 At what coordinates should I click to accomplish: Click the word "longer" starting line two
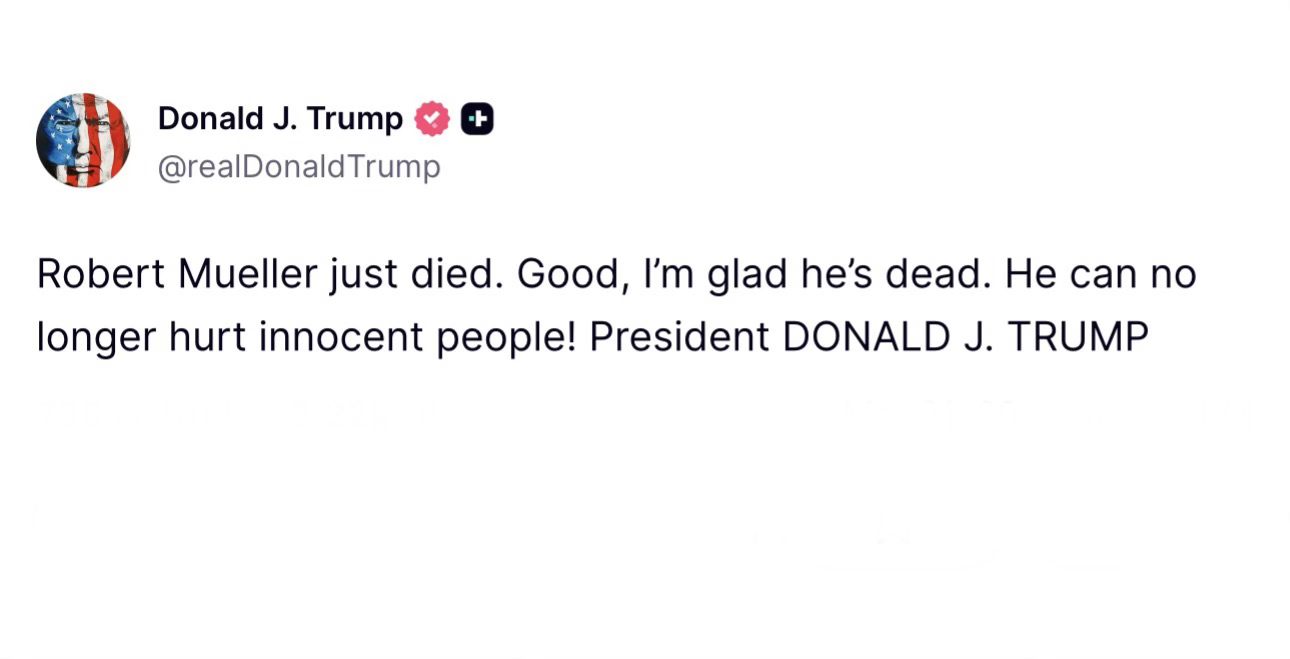[x=95, y=337]
